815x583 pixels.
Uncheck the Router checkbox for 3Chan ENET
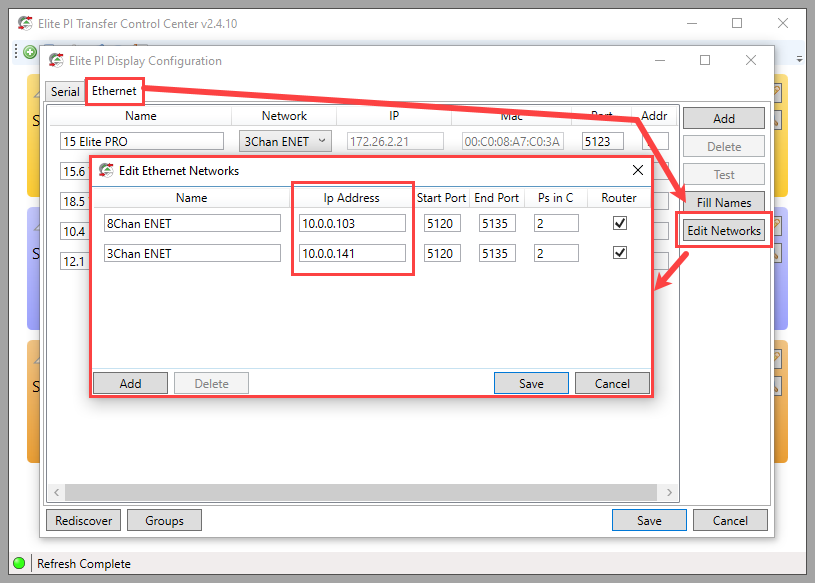click(619, 253)
